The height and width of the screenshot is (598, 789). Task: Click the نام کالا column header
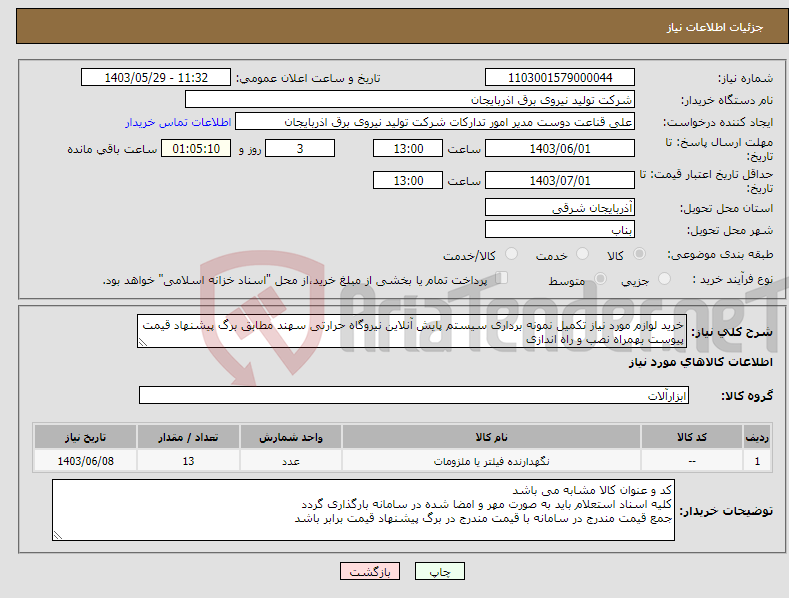[x=491, y=437]
